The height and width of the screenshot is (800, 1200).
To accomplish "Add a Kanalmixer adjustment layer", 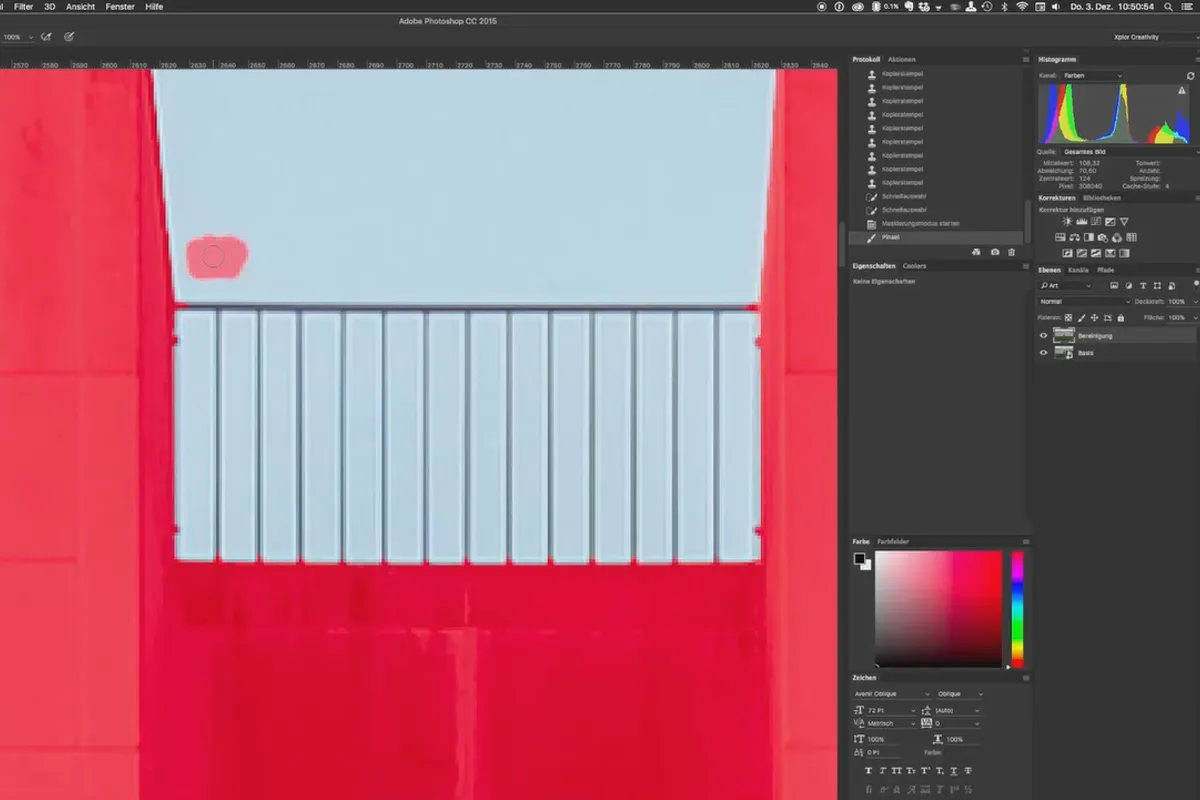I will [x=1117, y=238].
